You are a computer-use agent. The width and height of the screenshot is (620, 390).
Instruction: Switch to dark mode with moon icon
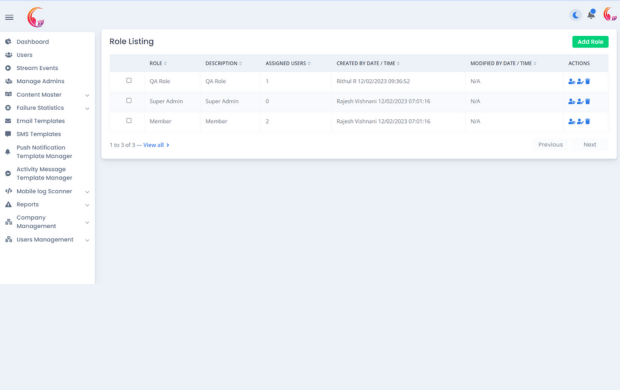click(575, 15)
